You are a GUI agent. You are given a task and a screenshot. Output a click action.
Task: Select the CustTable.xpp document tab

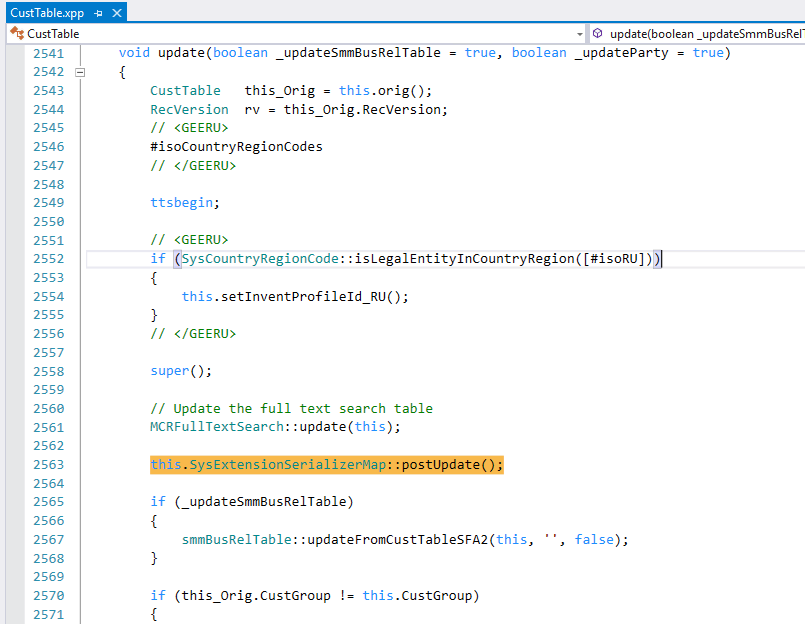[x=47, y=13]
